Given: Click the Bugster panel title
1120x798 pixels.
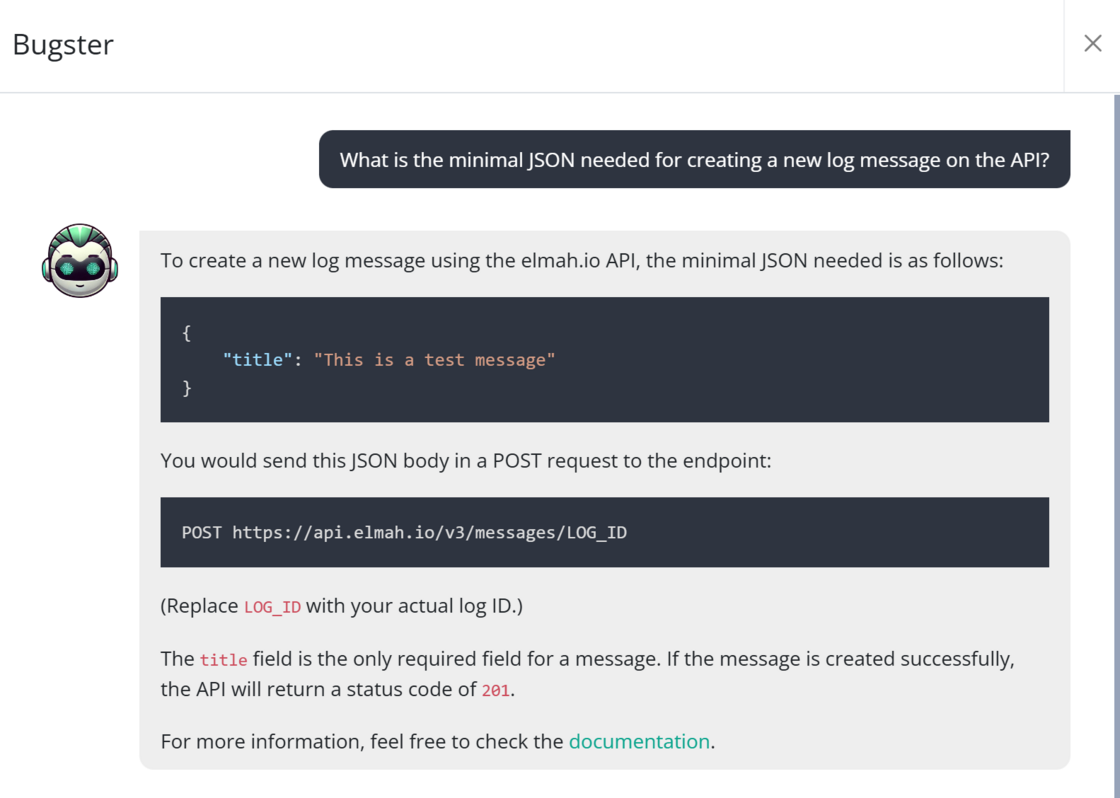Looking at the screenshot, I should pyautogui.click(x=63, y=44).
